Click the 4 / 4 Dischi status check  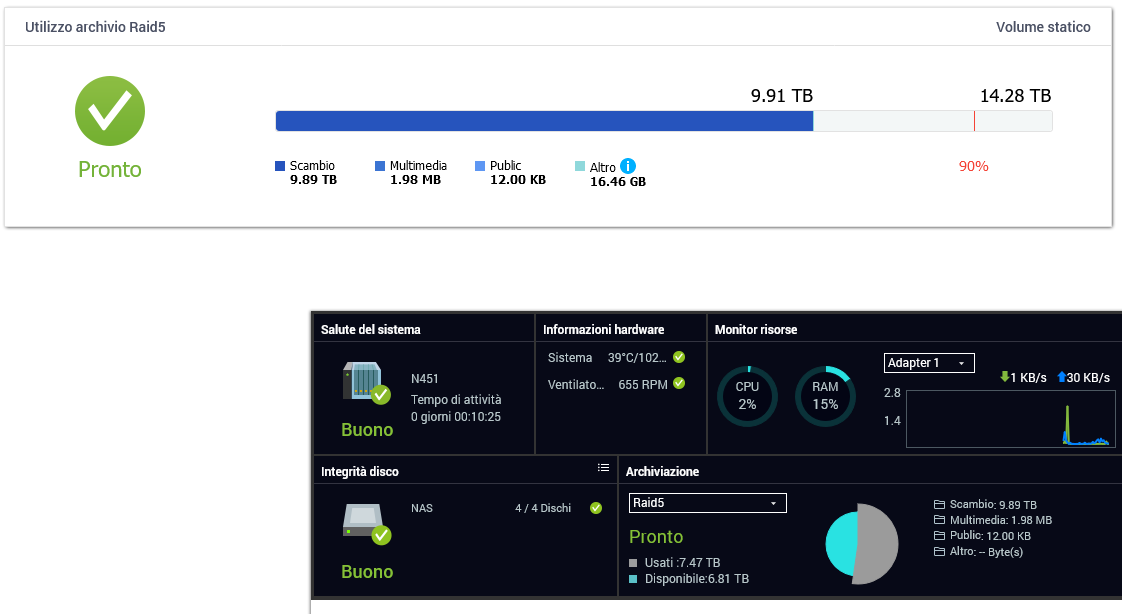(x=596, y=508)
